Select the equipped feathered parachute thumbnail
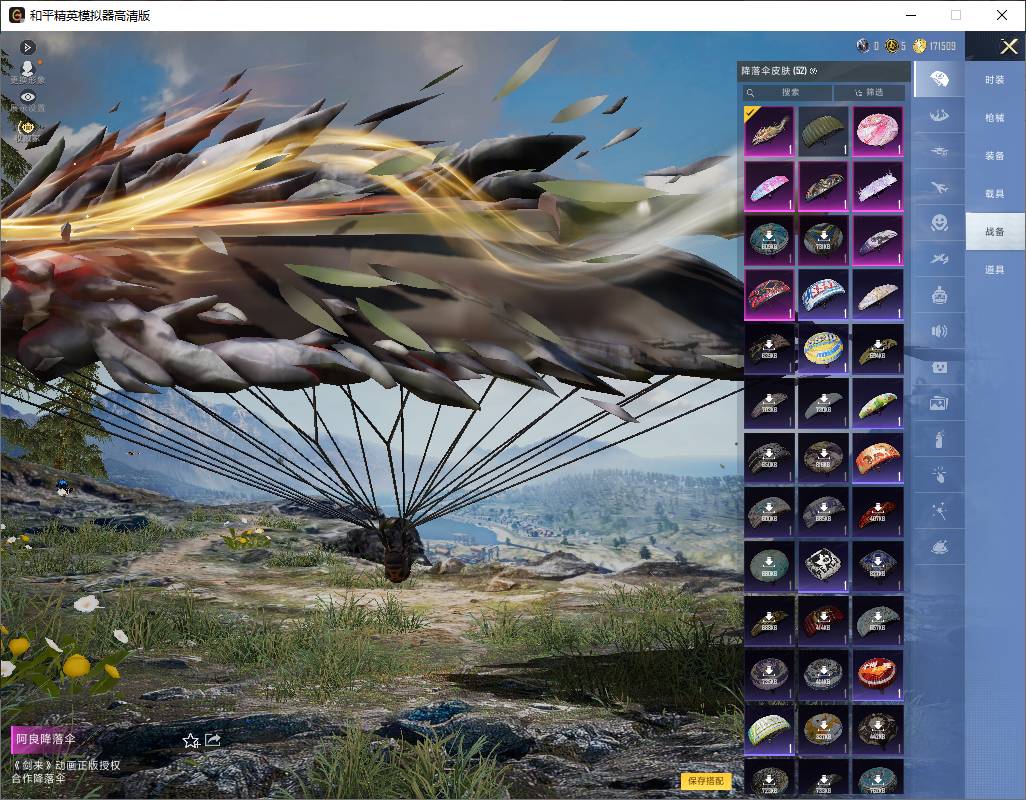 click(769, 131)
